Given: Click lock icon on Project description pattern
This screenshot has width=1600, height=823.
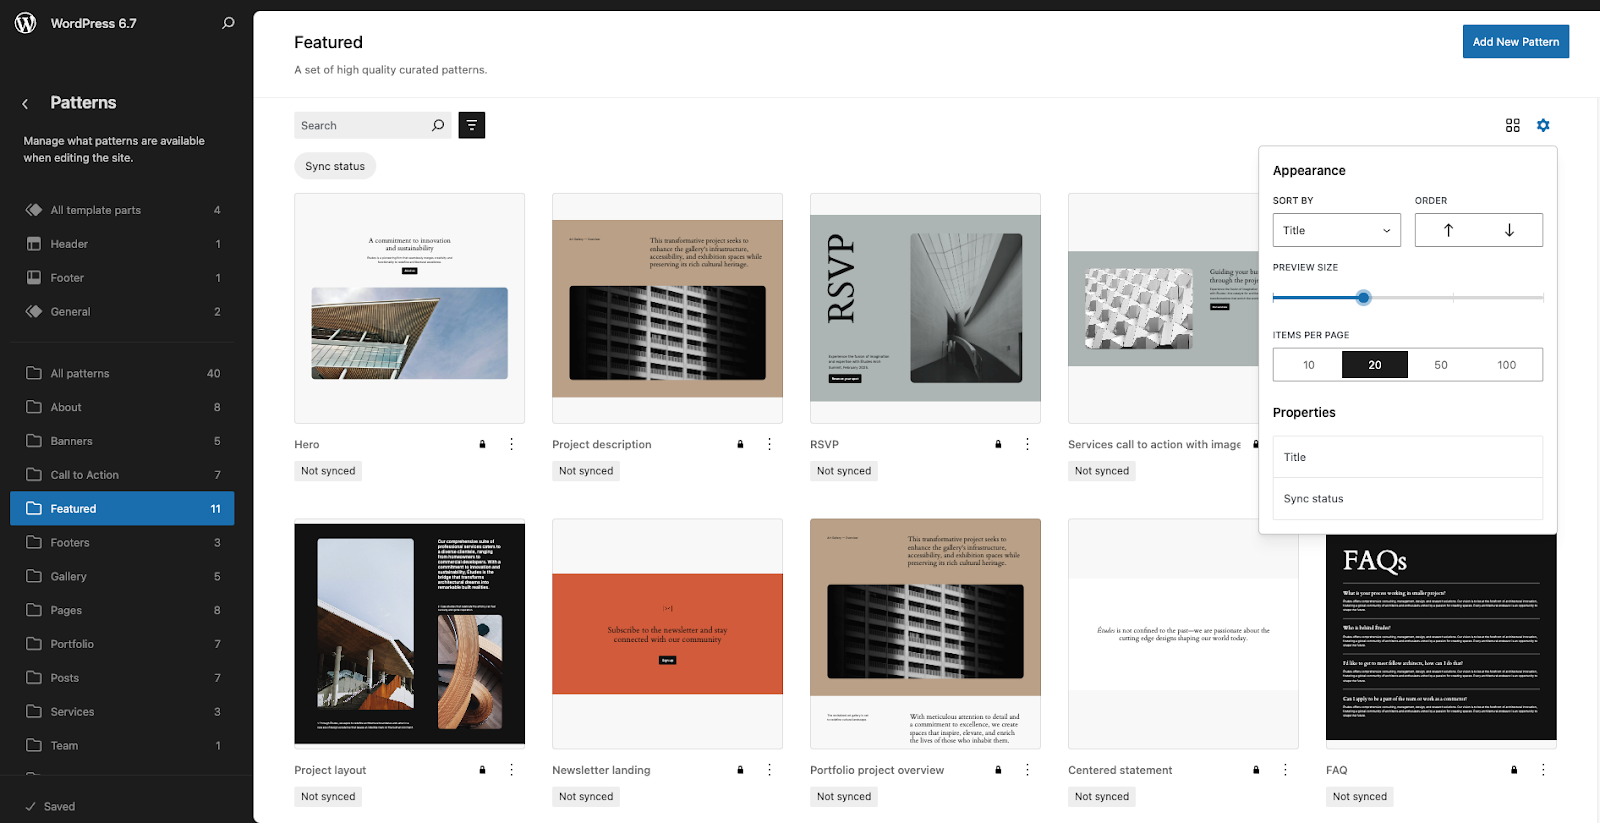Looking at the screenshot, I should click(x=740, y=444).
